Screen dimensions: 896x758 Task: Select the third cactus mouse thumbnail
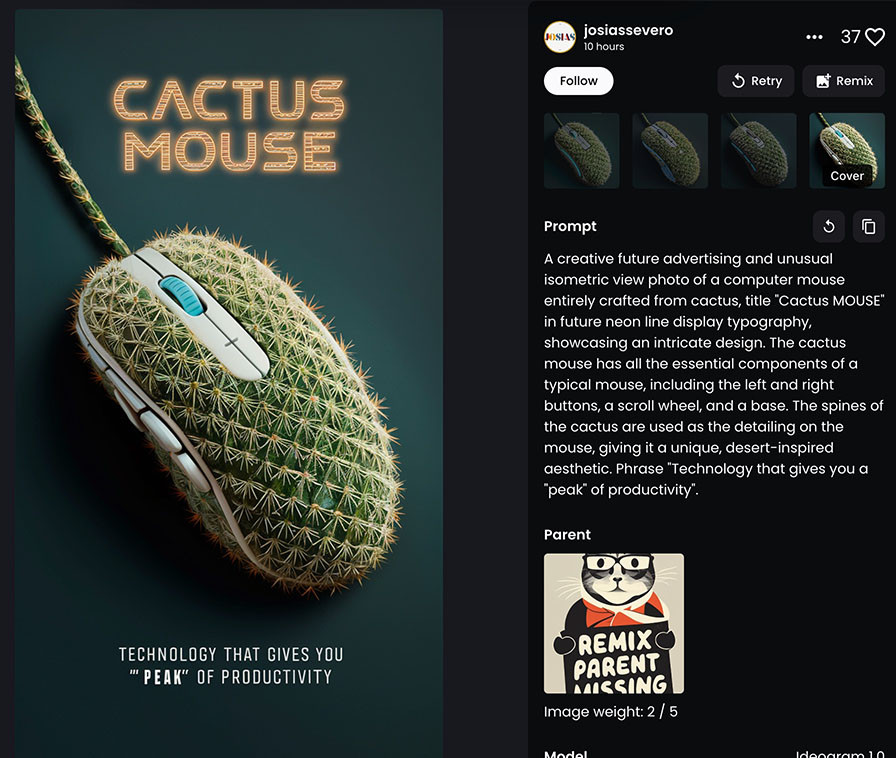coord(759,151)
